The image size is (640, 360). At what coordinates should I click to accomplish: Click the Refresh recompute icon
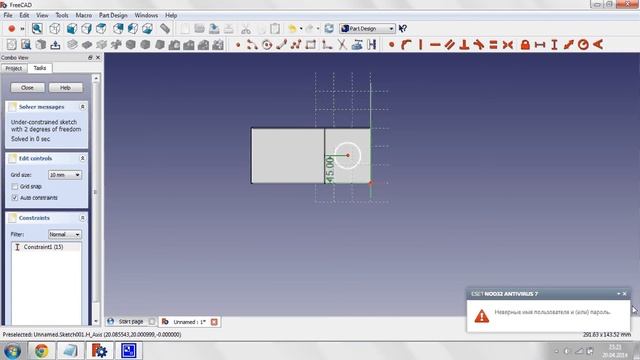pyautogui.click(x=329, y=29)
